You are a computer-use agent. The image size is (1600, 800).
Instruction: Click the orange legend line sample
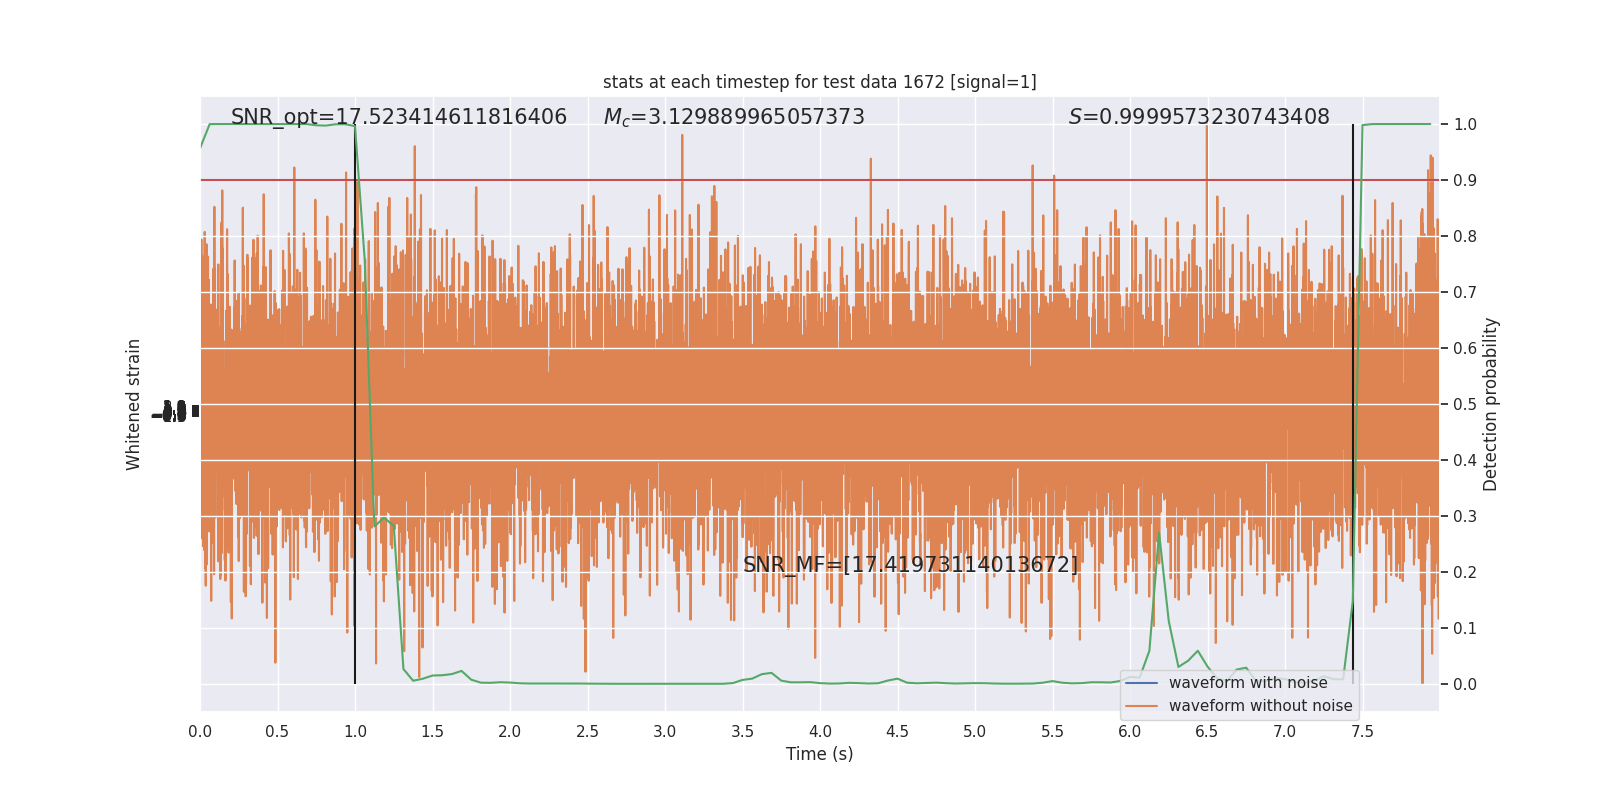point(1141,706)
